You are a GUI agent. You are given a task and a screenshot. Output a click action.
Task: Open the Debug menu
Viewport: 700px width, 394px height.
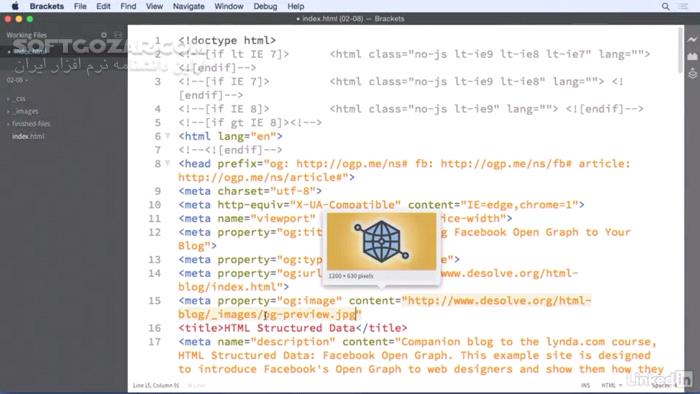(265, 6)
